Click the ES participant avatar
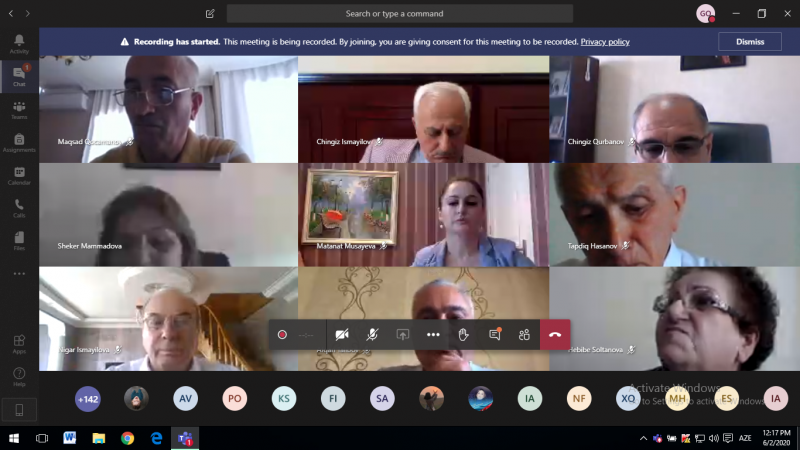This screenshot has height=450, width=800. pos(727,398)
